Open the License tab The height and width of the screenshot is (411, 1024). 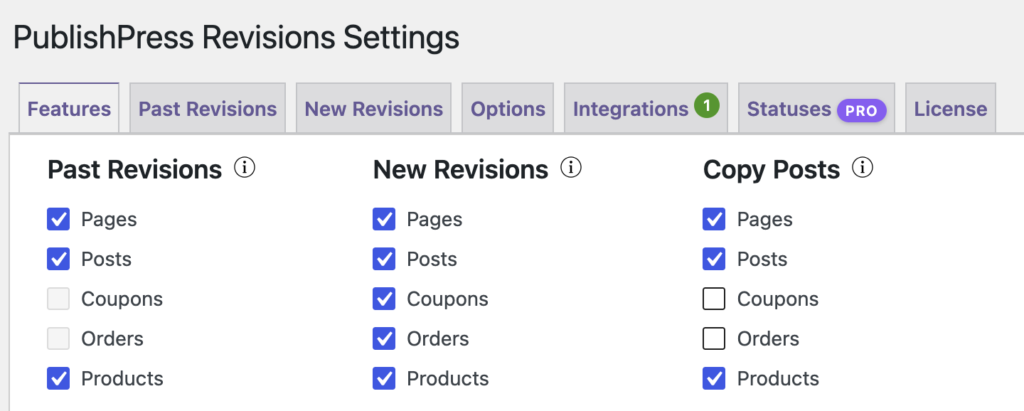951,108
